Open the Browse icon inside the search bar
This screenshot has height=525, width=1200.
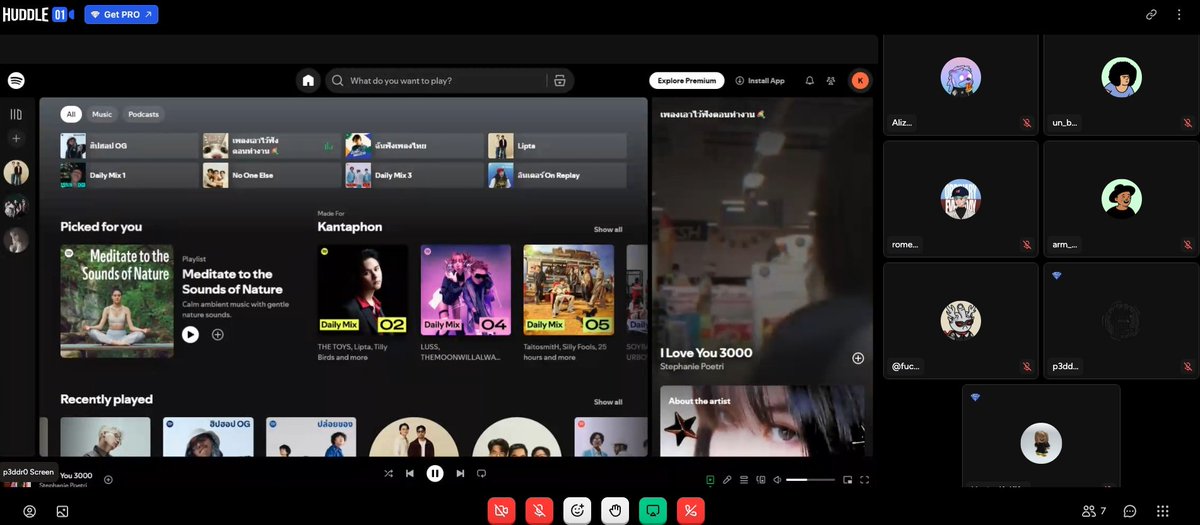(559, 81)
